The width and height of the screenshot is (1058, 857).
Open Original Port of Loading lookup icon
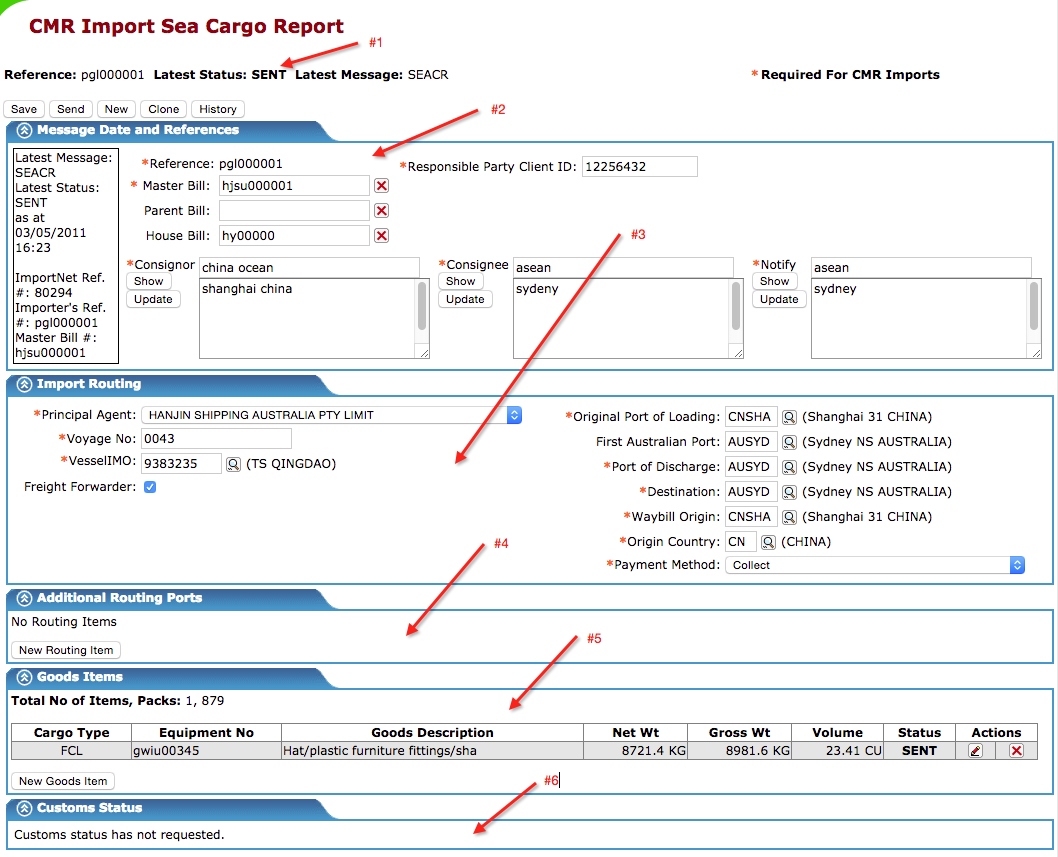click(789, 417)
